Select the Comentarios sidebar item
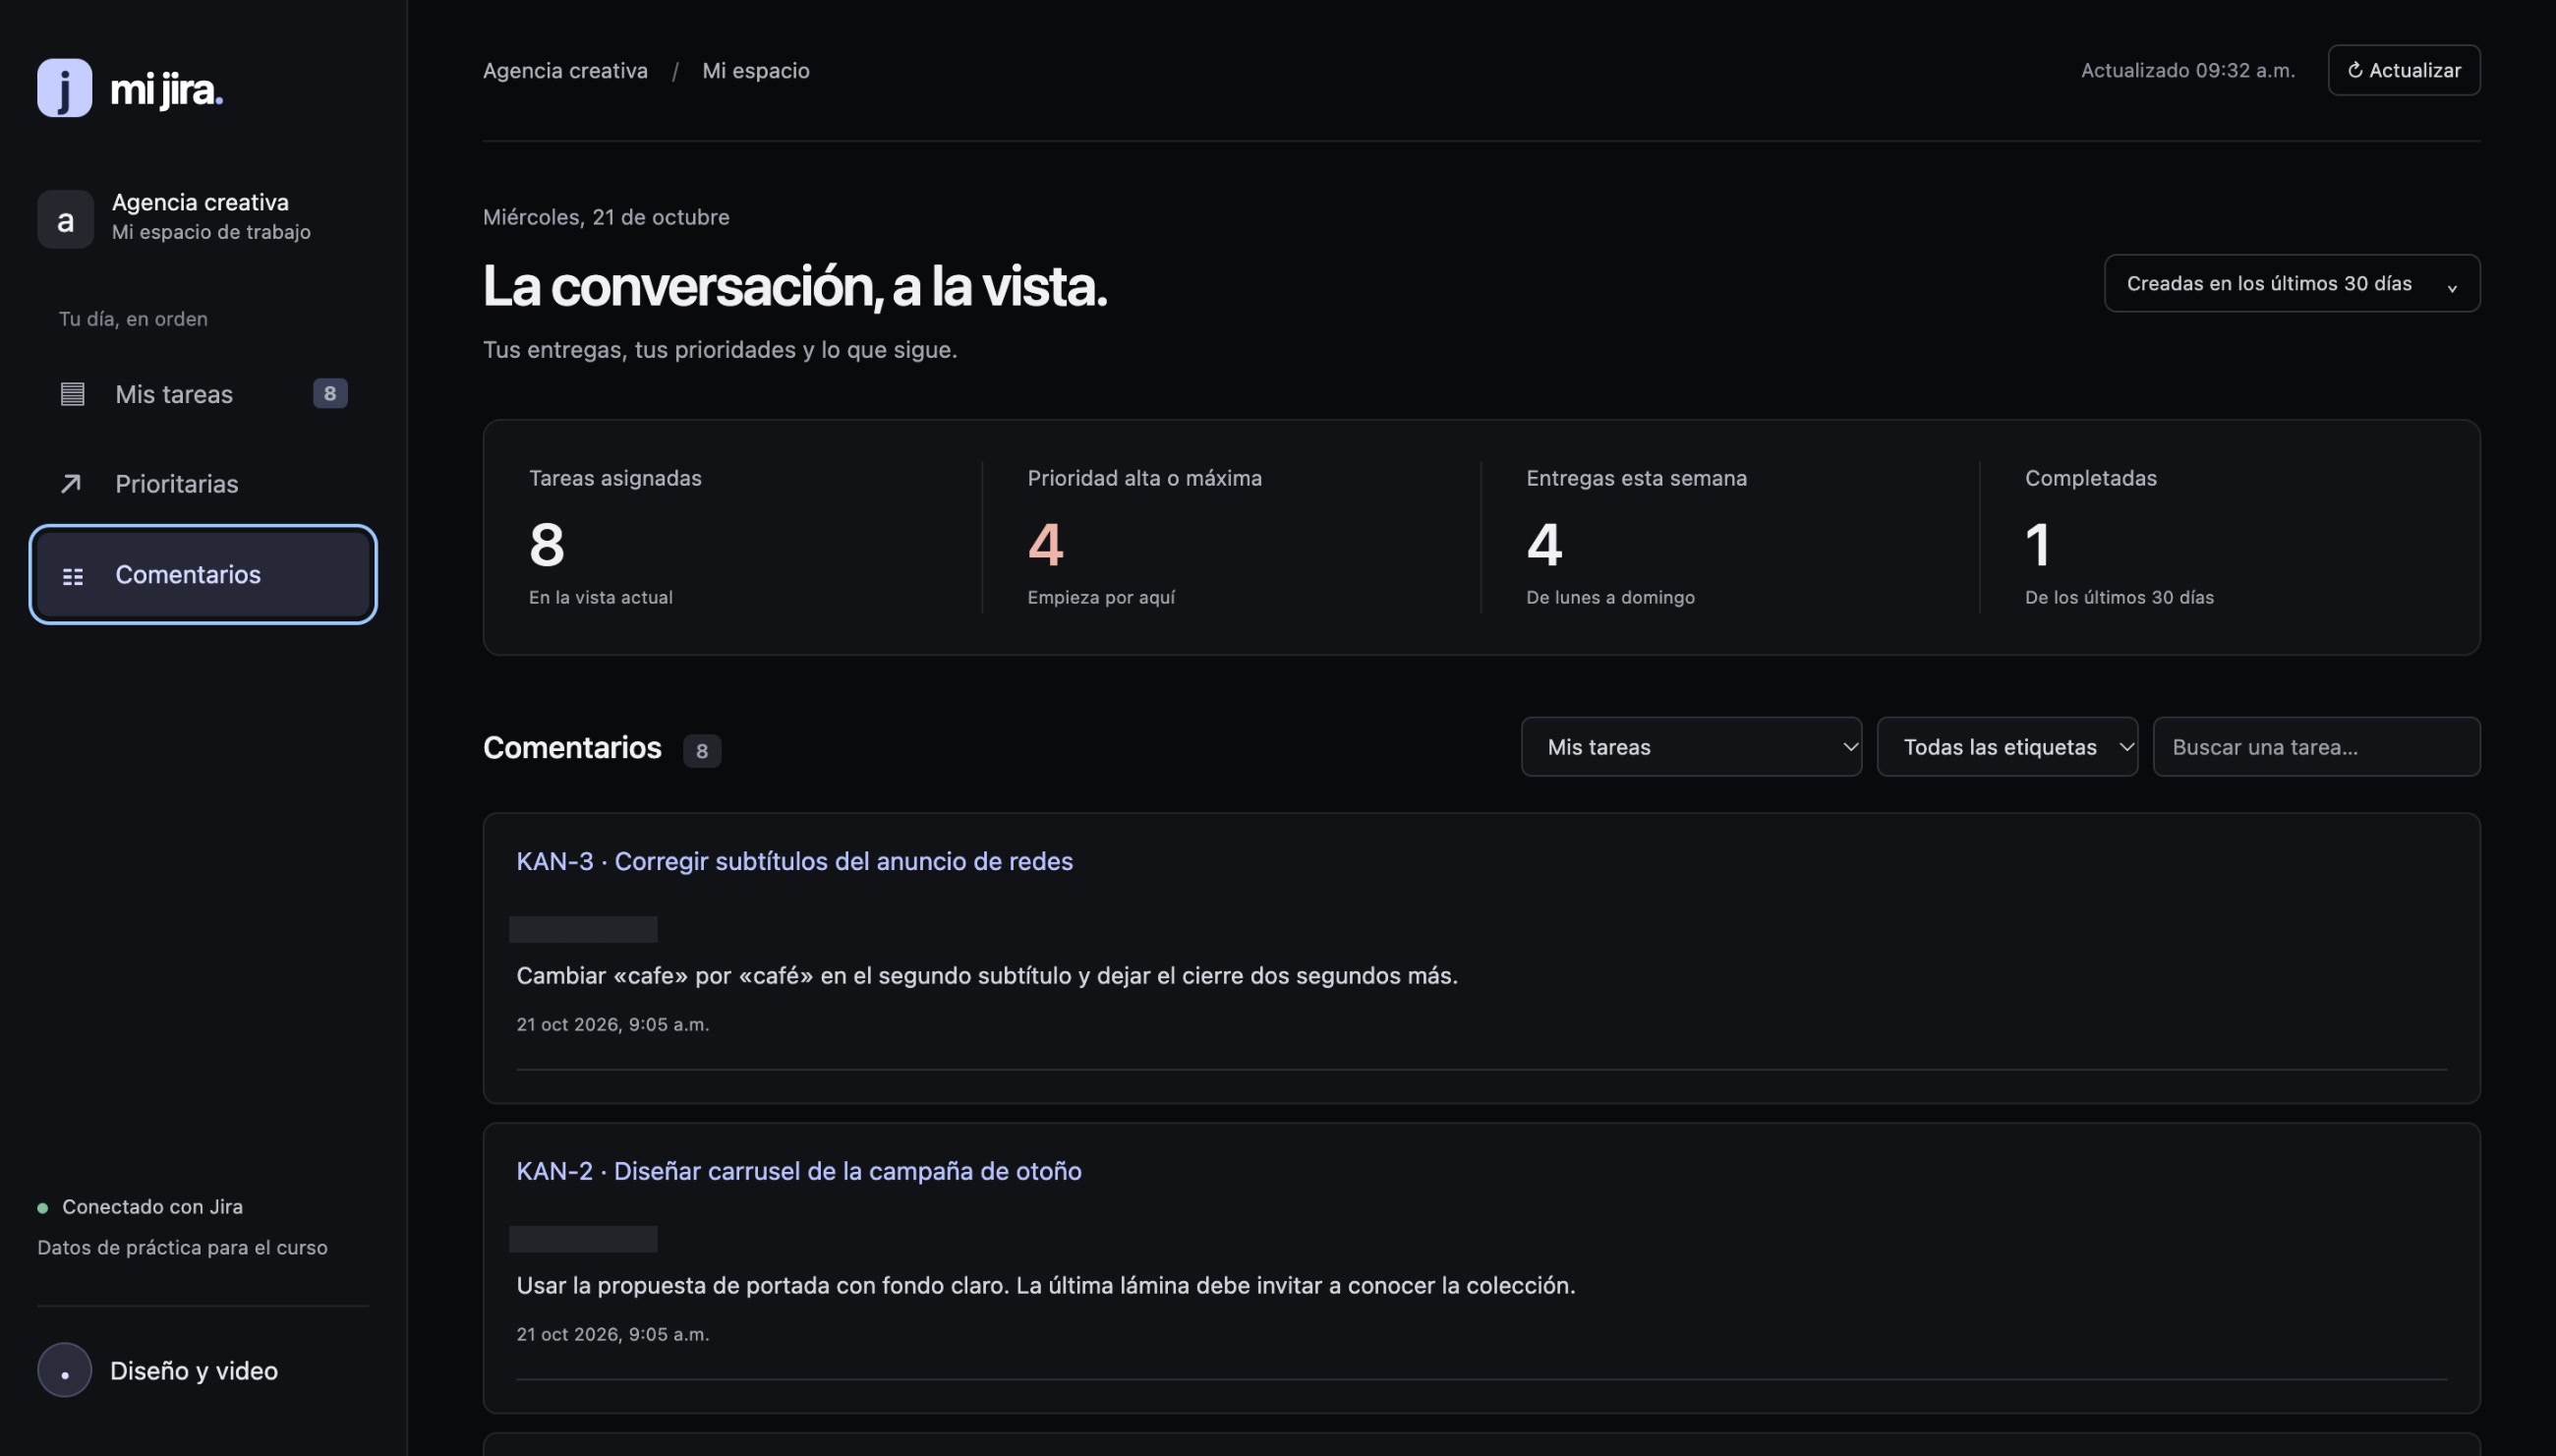This screenshot has width=2556, height=1456. pyautogui.click(x=203, y=574)
